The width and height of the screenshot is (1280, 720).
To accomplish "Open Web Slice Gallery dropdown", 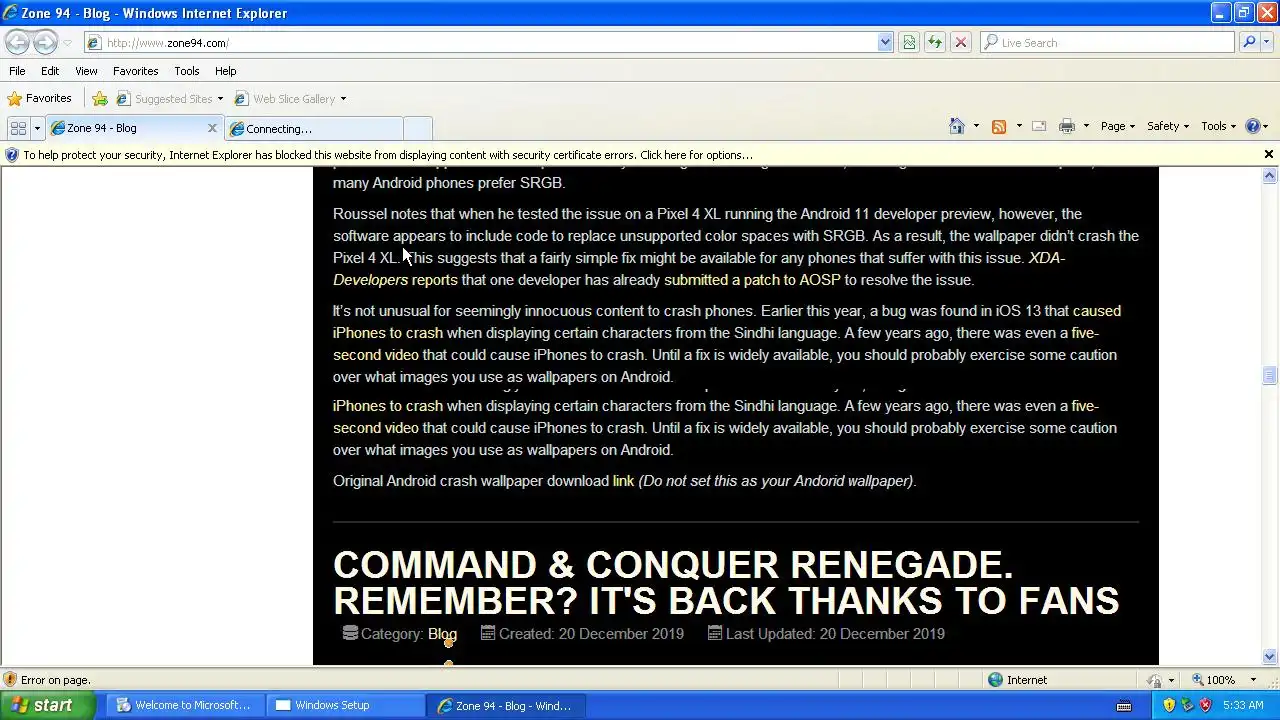I will (290, 99).
